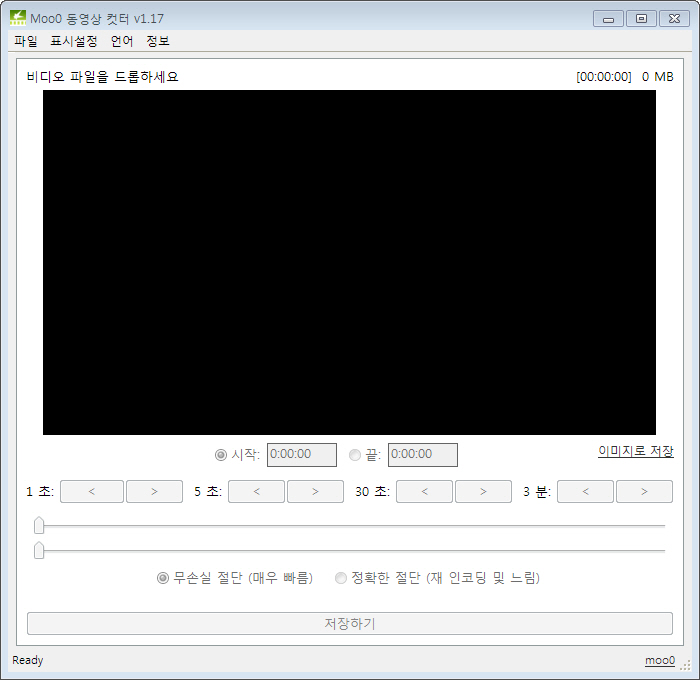The height and width of the screenshot is (680, 700).
Task: Select the 끝 (end) radio button
Action: [355, 455]
